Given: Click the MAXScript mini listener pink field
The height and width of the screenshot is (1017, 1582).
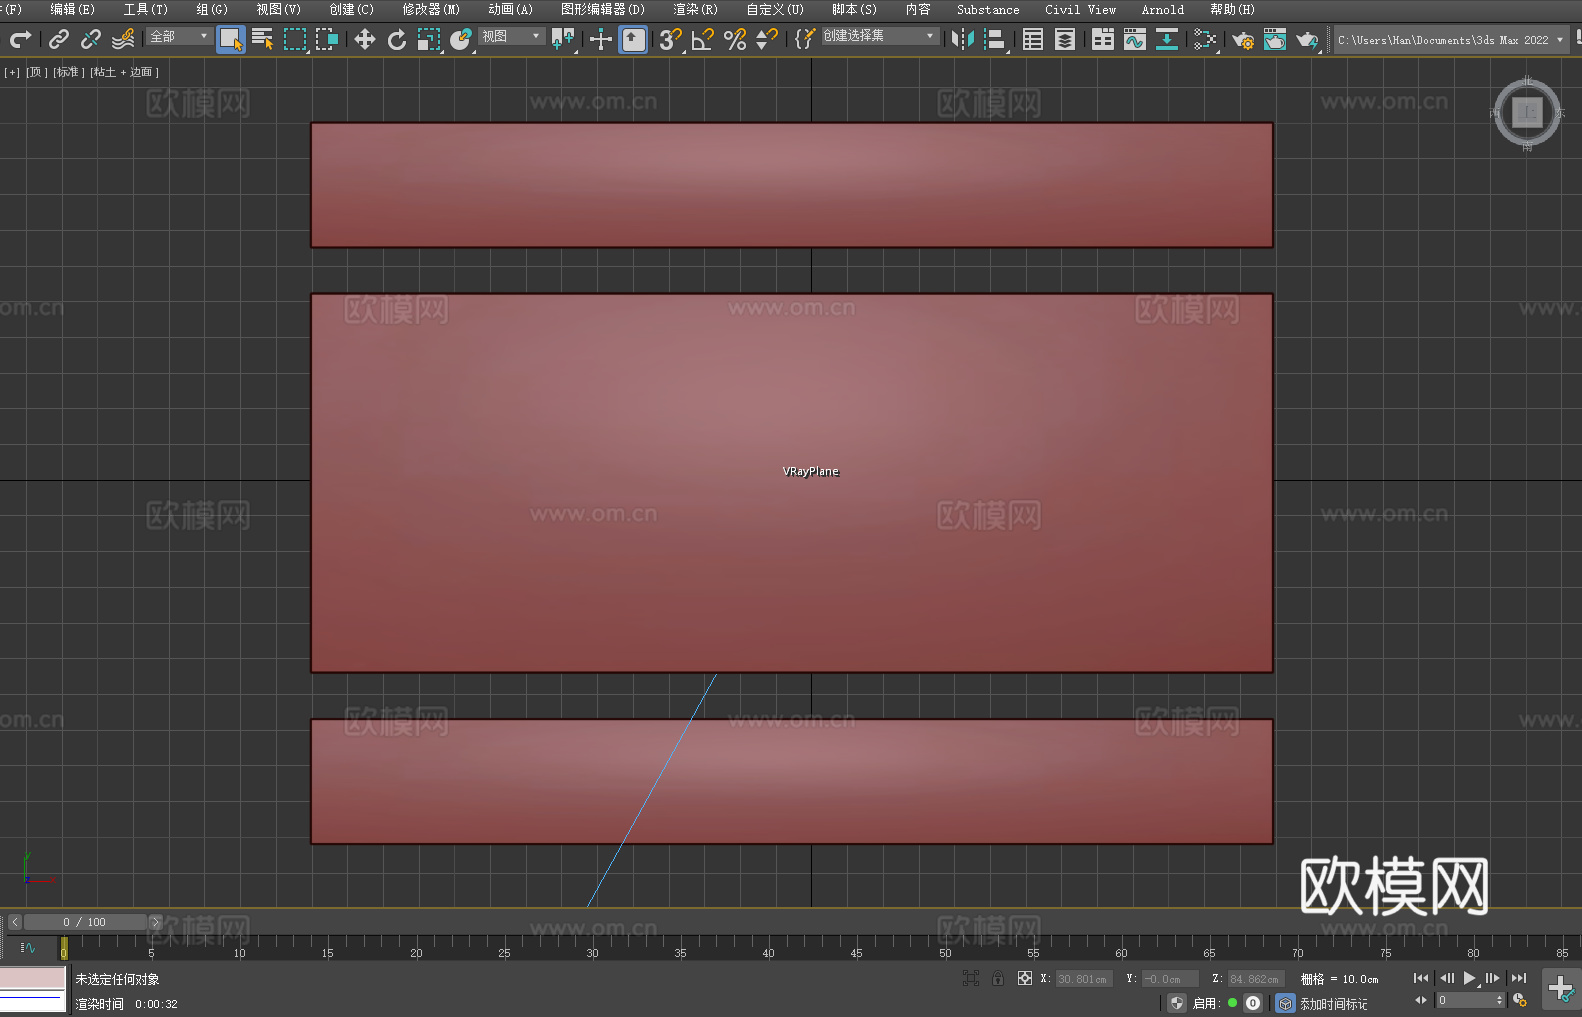Looking at the screenshot, I should (x=33, y=978).
